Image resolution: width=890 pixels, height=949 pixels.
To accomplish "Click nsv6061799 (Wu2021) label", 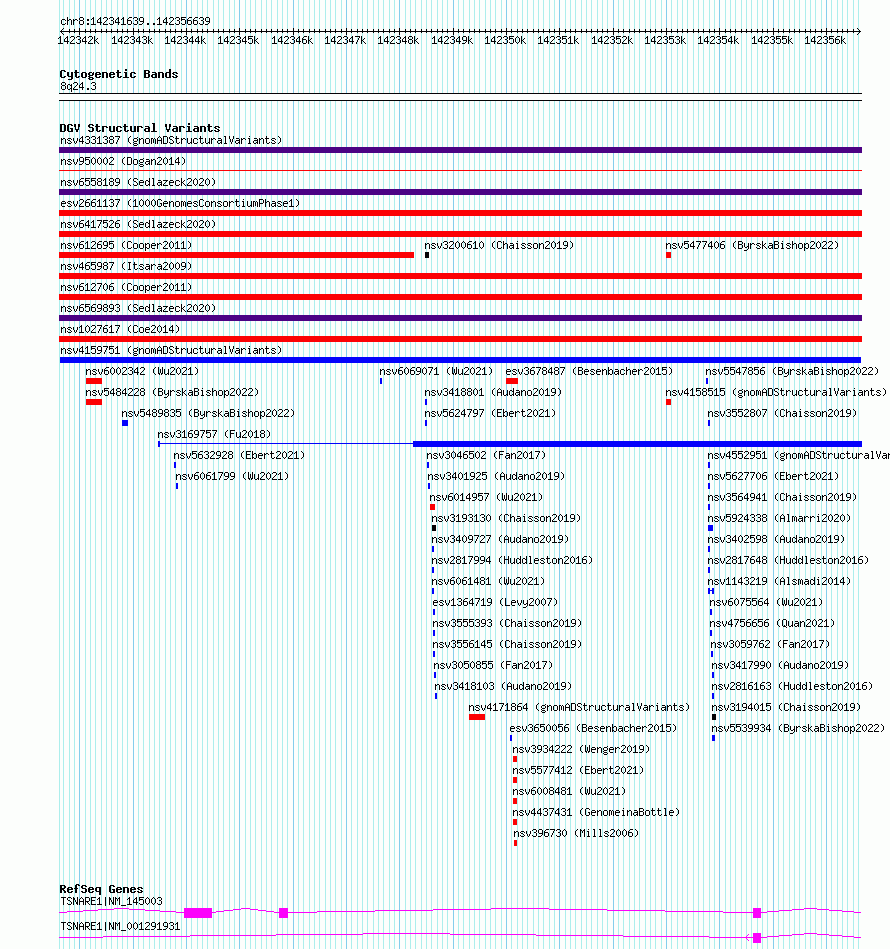I will click(x=232, y=476).
